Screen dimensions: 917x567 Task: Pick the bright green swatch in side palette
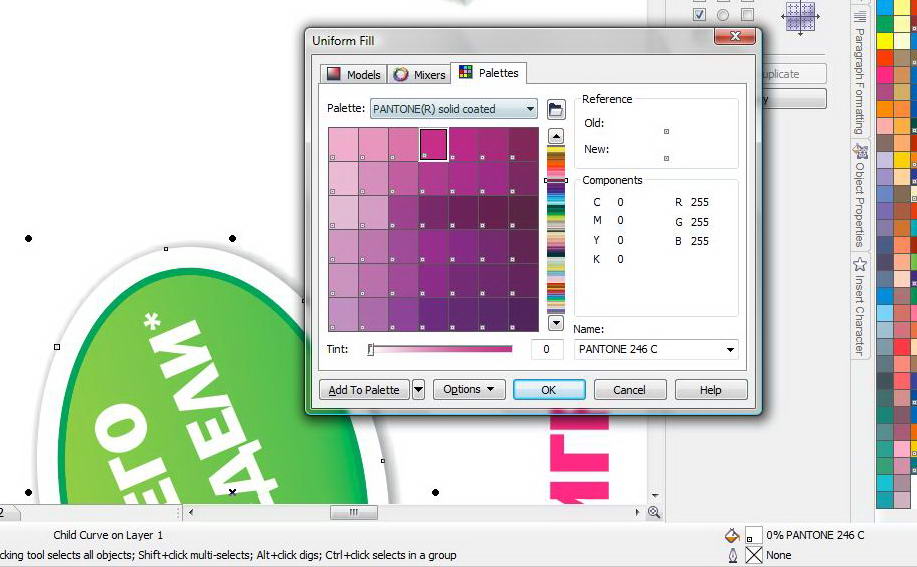[884, 24]
